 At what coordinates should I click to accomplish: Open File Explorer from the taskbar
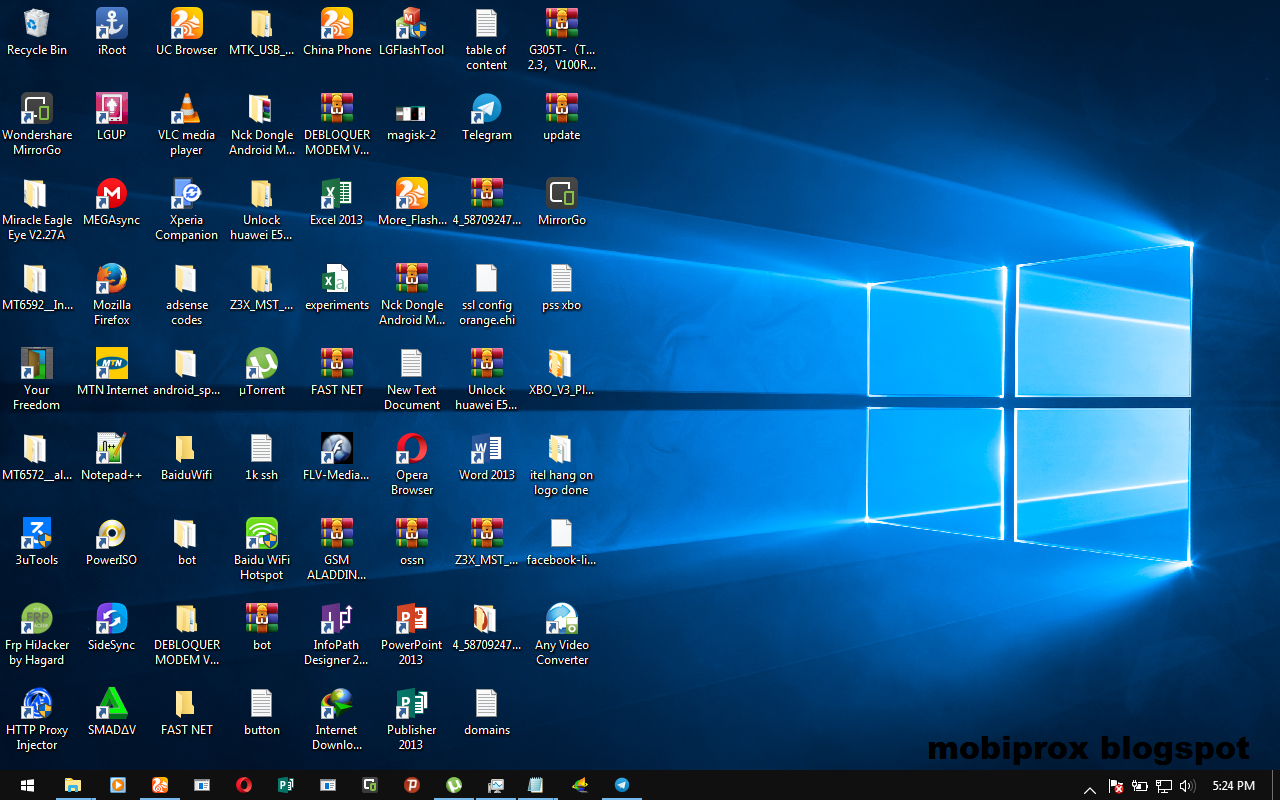coord(73,786)
